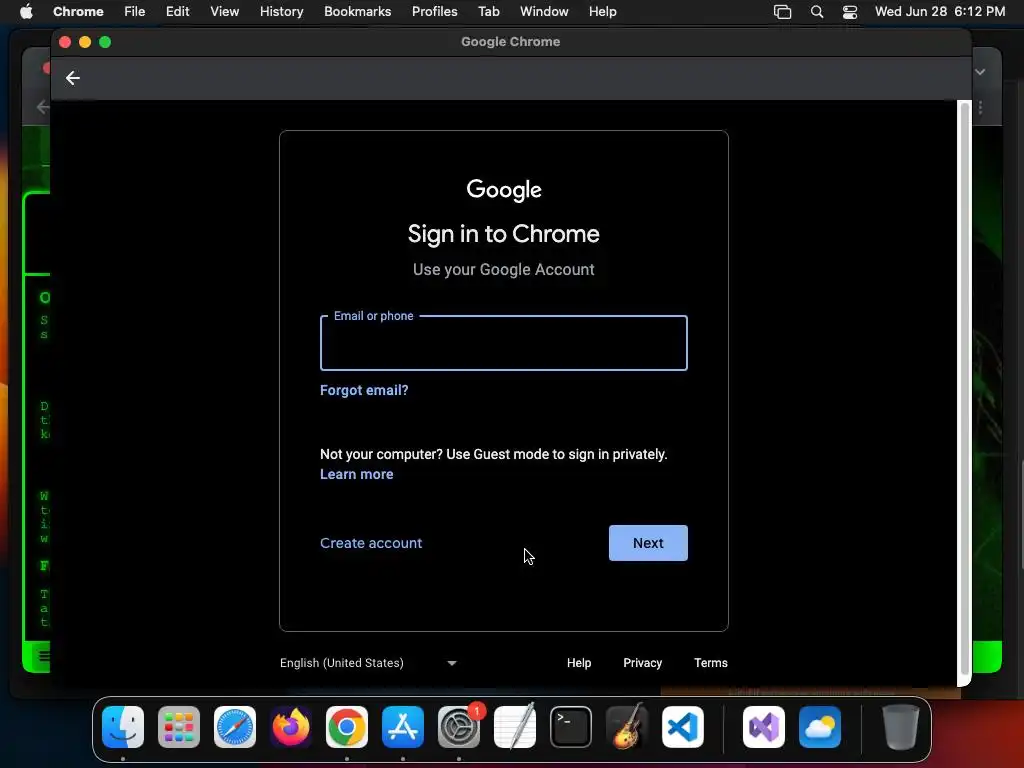Open the Profiles menu
This screenshot has height=768, width=1024.
434,11
